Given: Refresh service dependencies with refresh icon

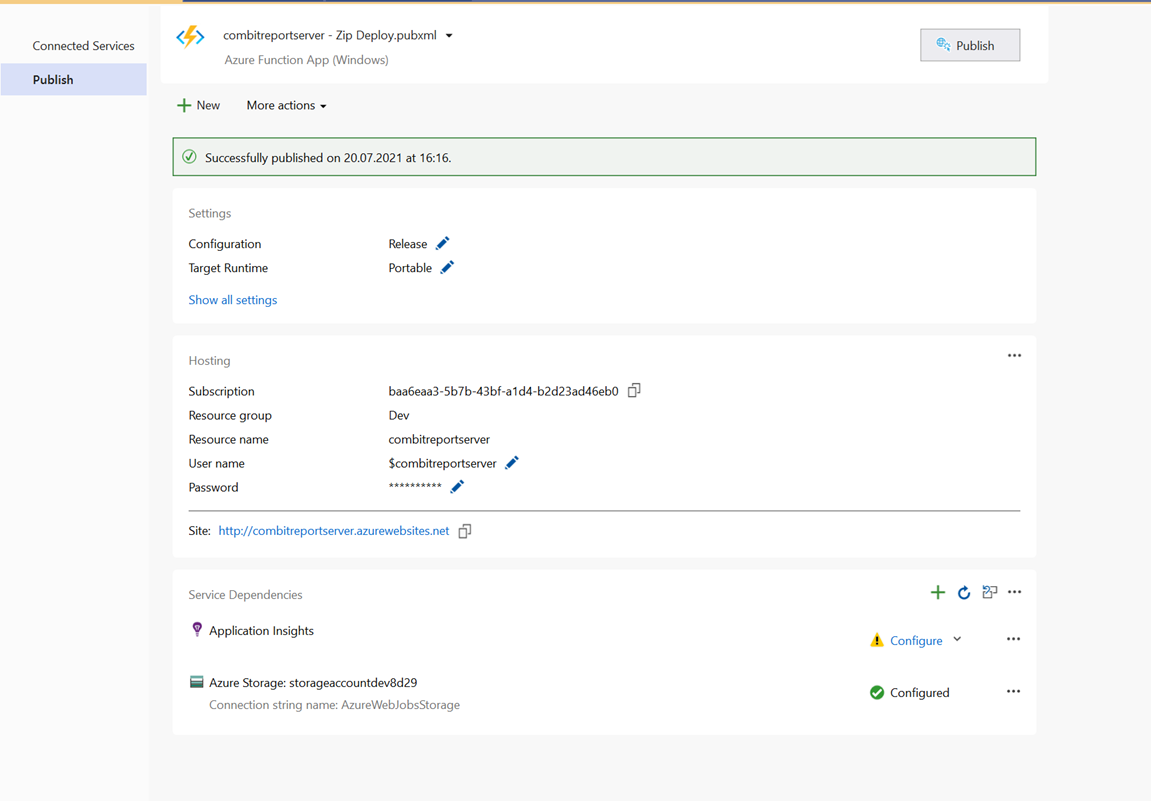Looking at the screenshot, I should 963,592.
